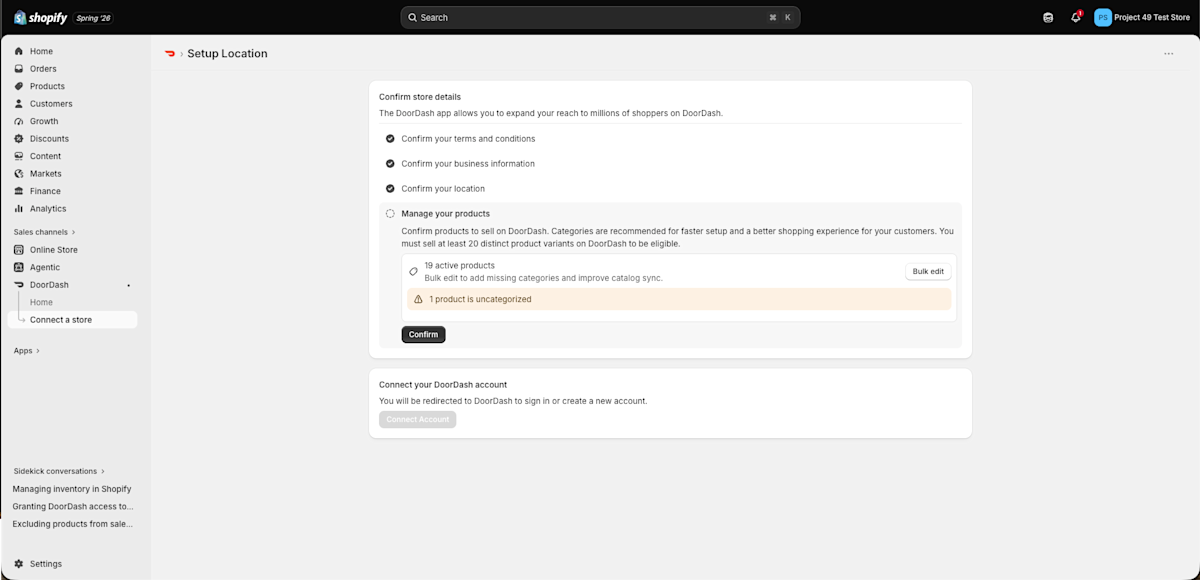This screenshot has height=580, width=1200.
Task: Click the tag icon beside 19 active products
Action: point(413,271)
